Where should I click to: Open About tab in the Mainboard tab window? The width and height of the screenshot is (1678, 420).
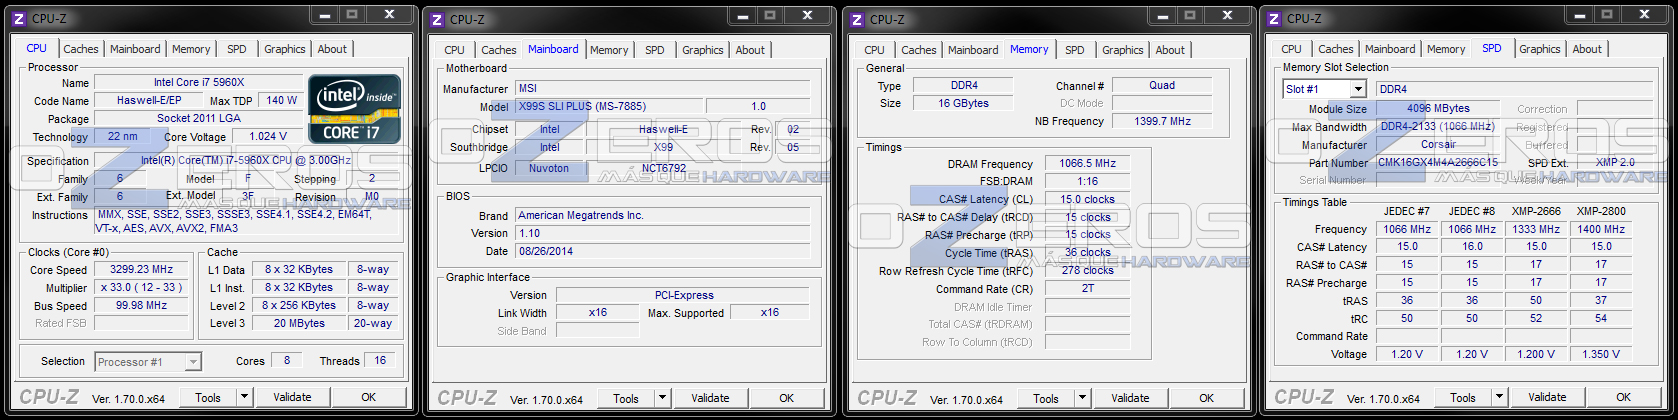coord(751,50)
